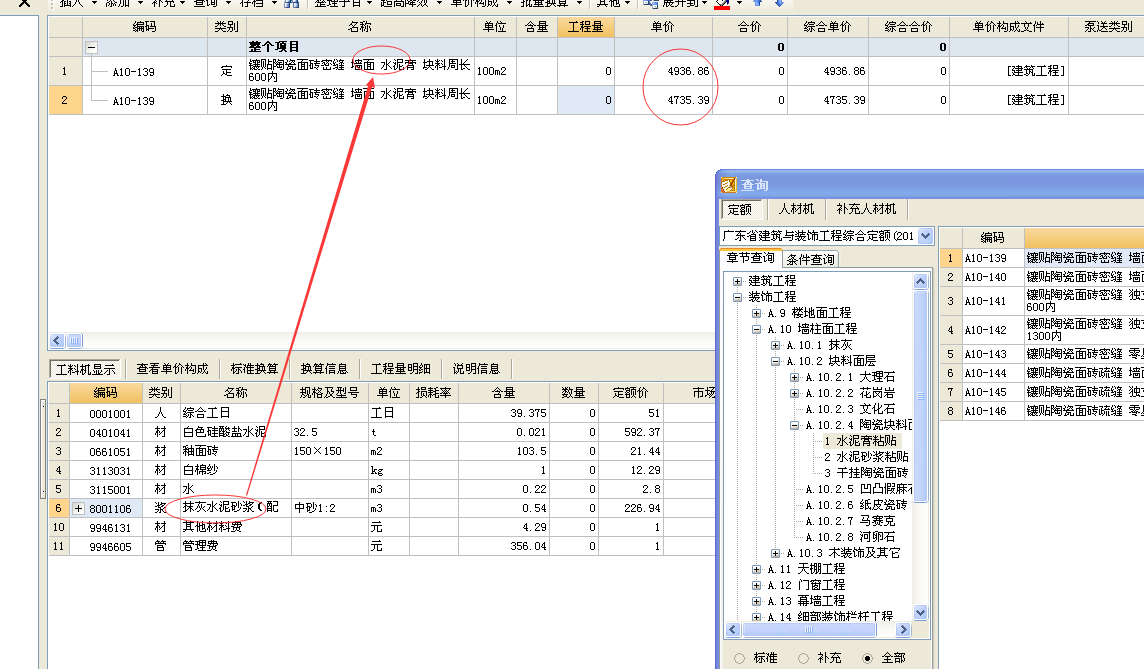Open the 换算信息 tab
1144x669 pixels.
pos(324,369)
